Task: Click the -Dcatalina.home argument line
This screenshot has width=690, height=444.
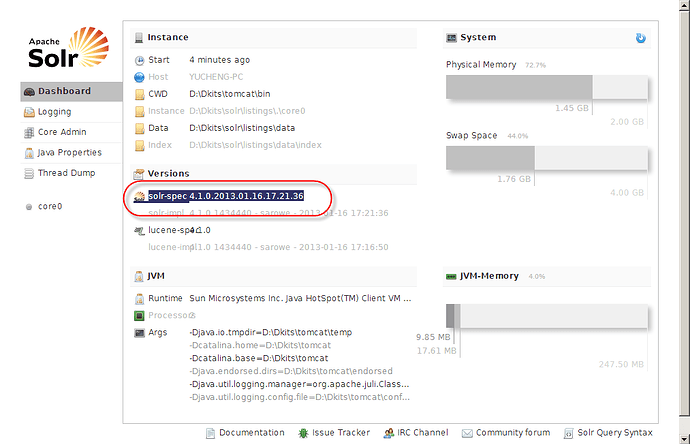Action: (260, 345)
